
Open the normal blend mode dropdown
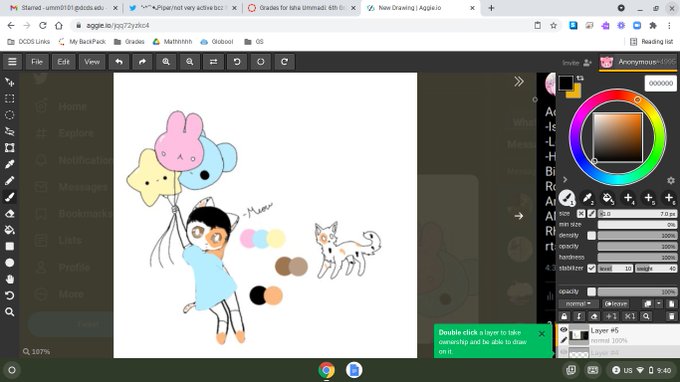point(578,304)
